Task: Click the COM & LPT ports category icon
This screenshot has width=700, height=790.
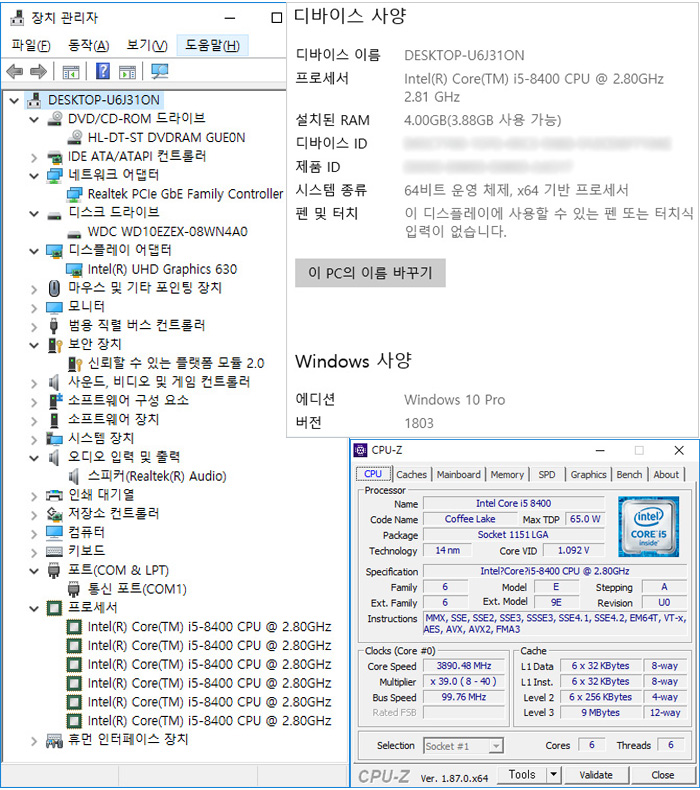Action: [54, 570]
